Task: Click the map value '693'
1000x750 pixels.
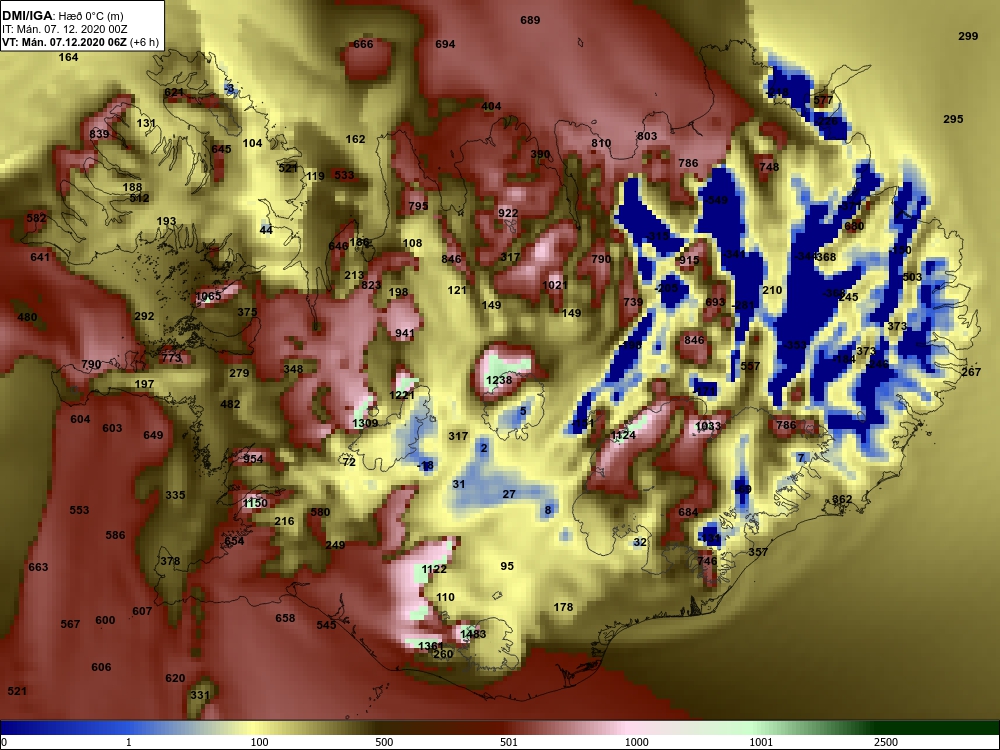Action: point(715,302)
